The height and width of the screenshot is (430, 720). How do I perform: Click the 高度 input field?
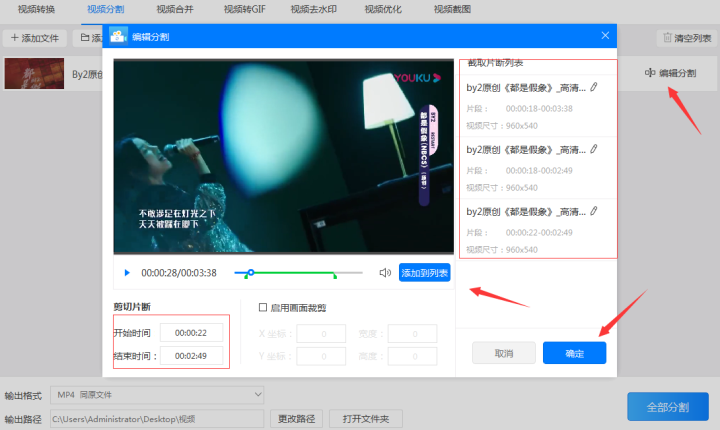point(412,356)
